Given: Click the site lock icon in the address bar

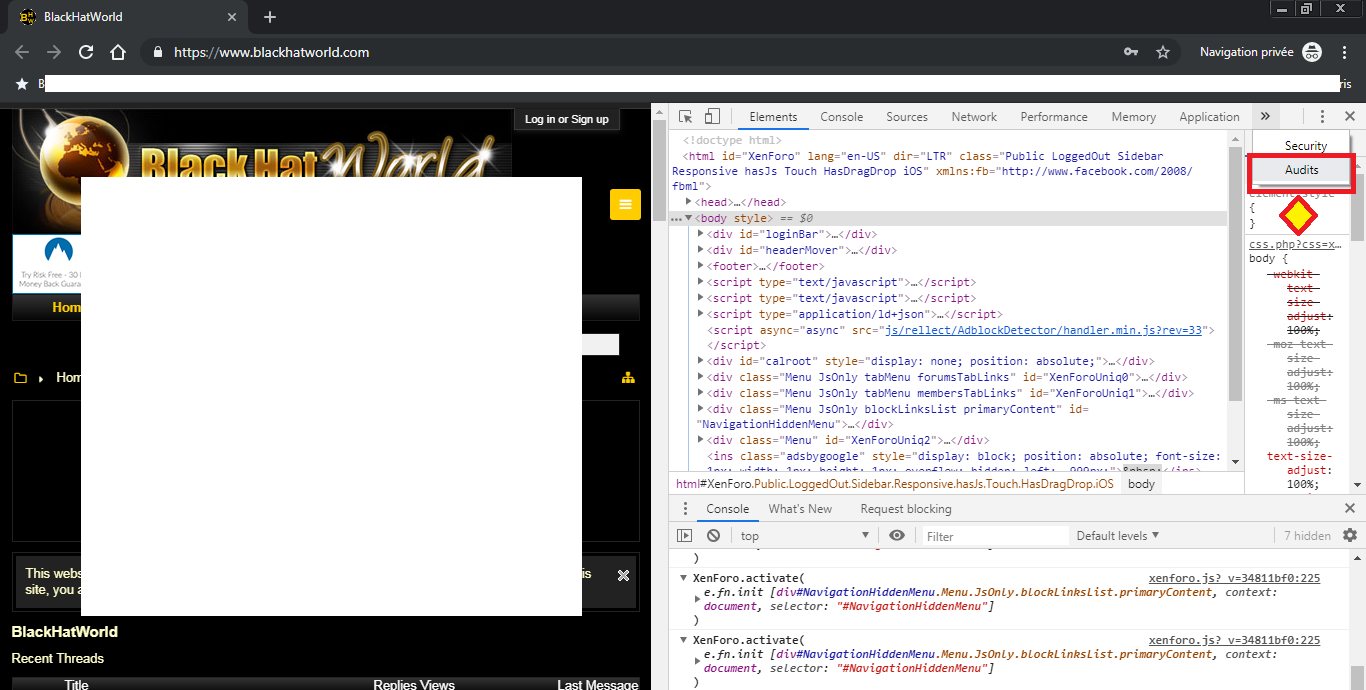Looking at the screenshot, I should tap(157, 52).
